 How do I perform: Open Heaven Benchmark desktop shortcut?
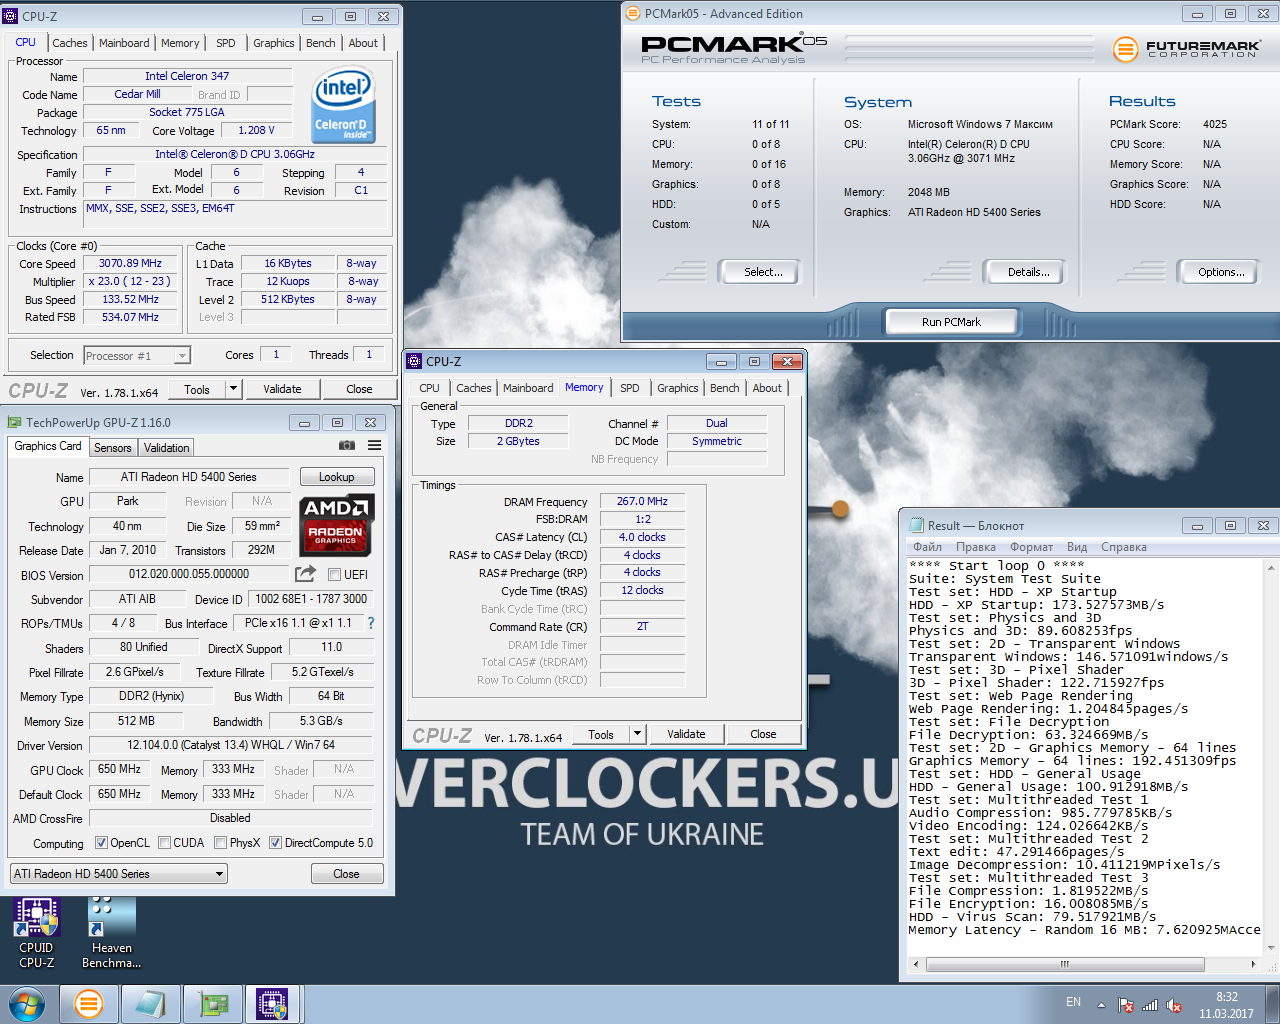[x=111, y=932]
